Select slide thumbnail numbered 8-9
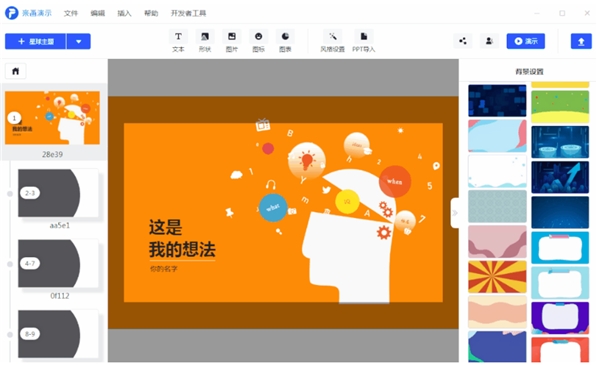 pyautogui.click(x=58, y=334)
